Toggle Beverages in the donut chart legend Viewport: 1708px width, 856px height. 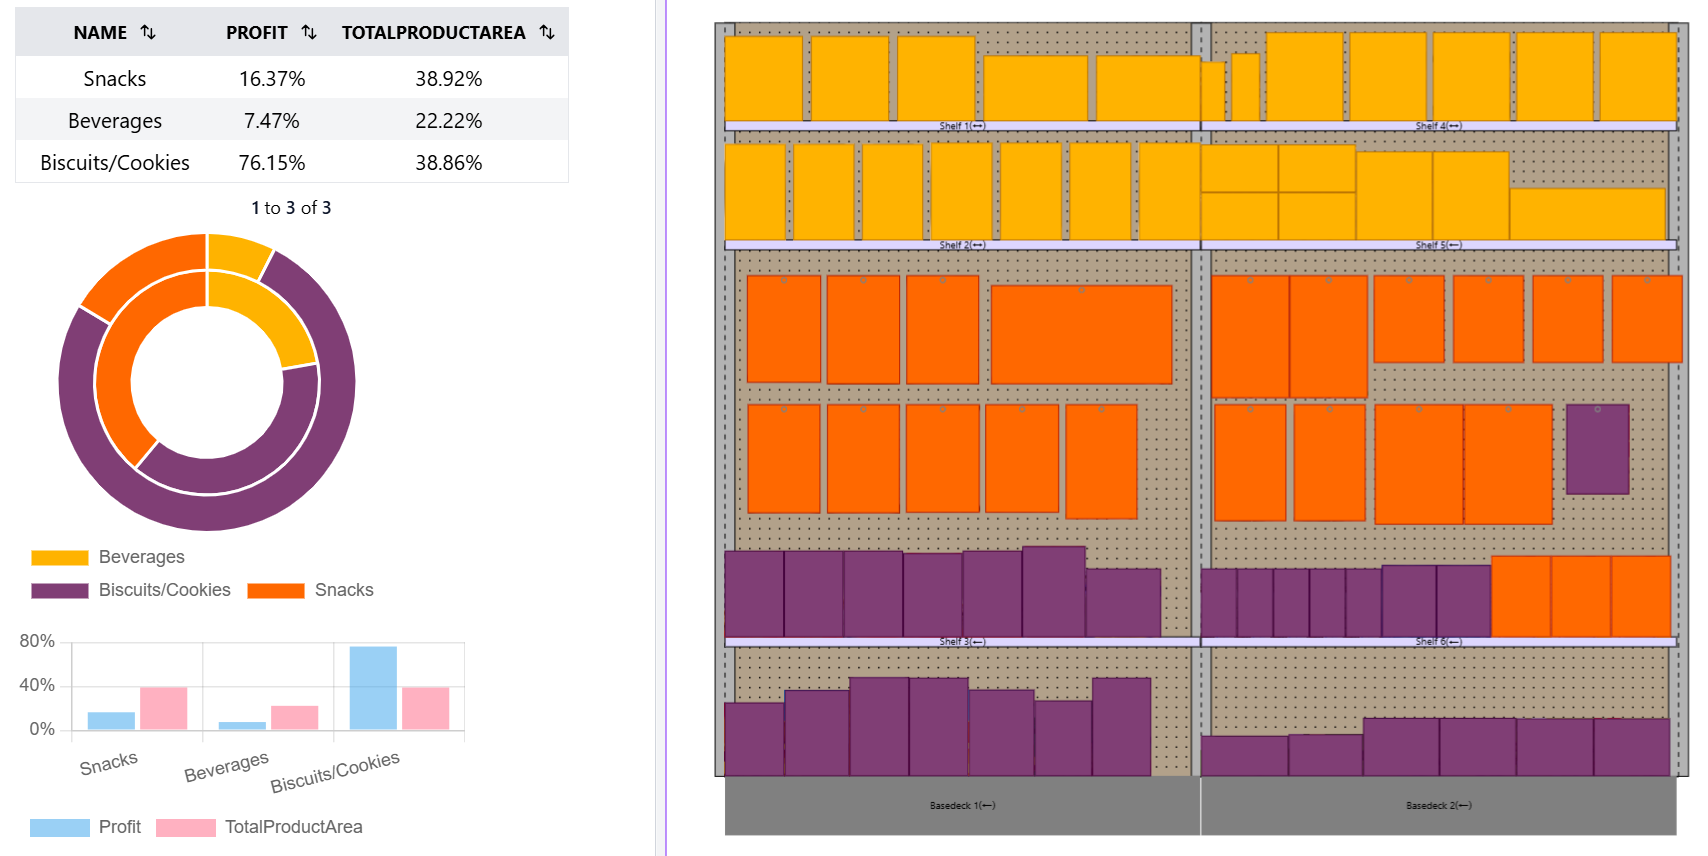[x=108, y=557]
